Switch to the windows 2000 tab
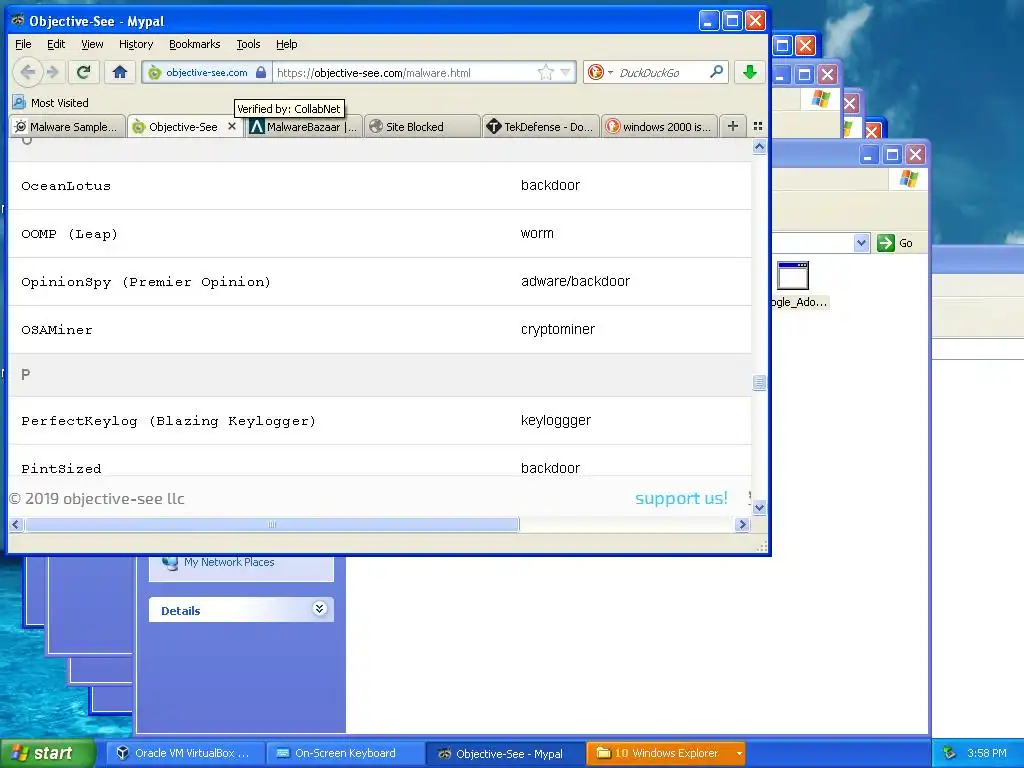Viewport: 1024px width, 768px height. [660, 127]
